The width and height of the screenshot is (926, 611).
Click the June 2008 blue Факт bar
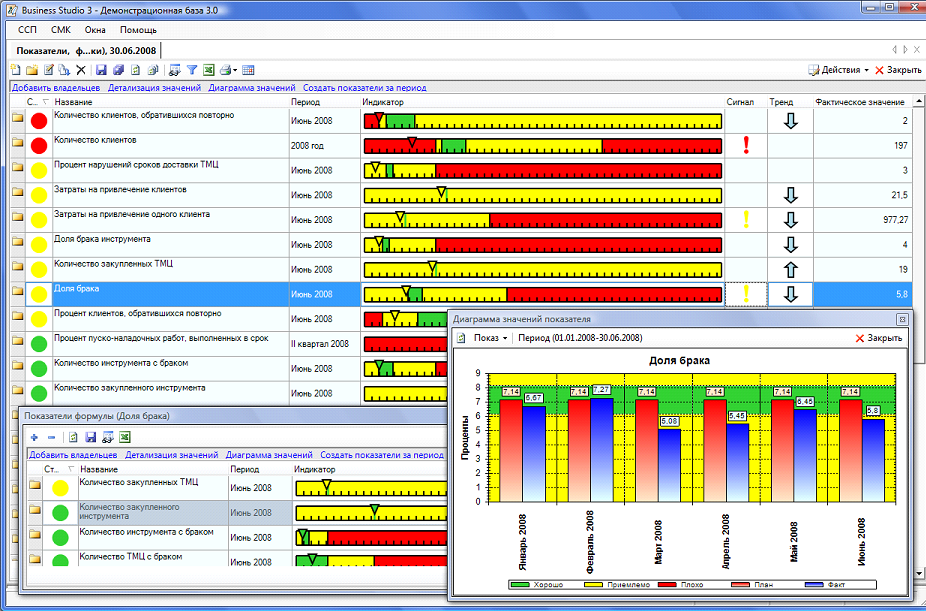873,460
